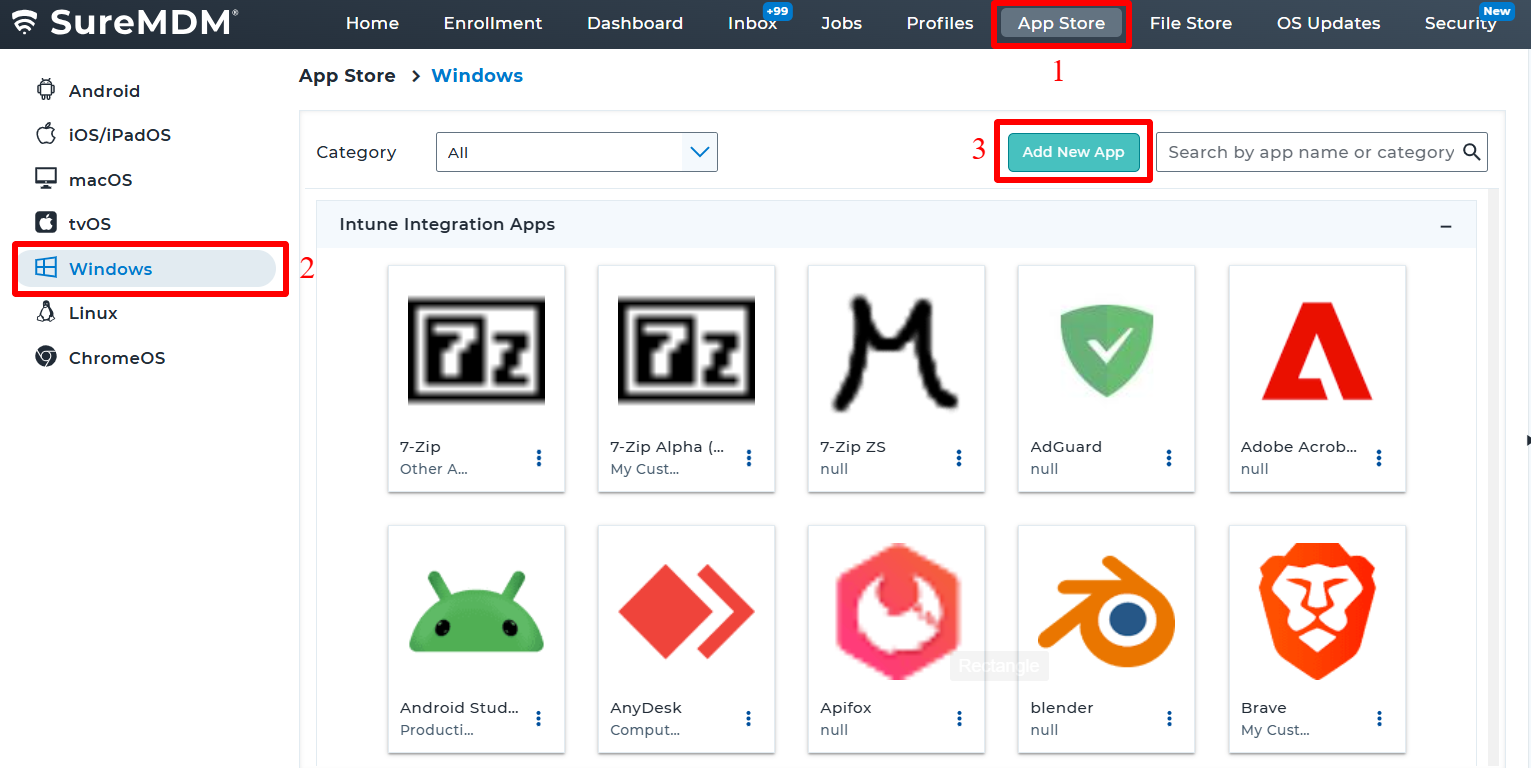The image size is (1531, 768).
Task: Open the Dashboard tab
Action: 635,23
